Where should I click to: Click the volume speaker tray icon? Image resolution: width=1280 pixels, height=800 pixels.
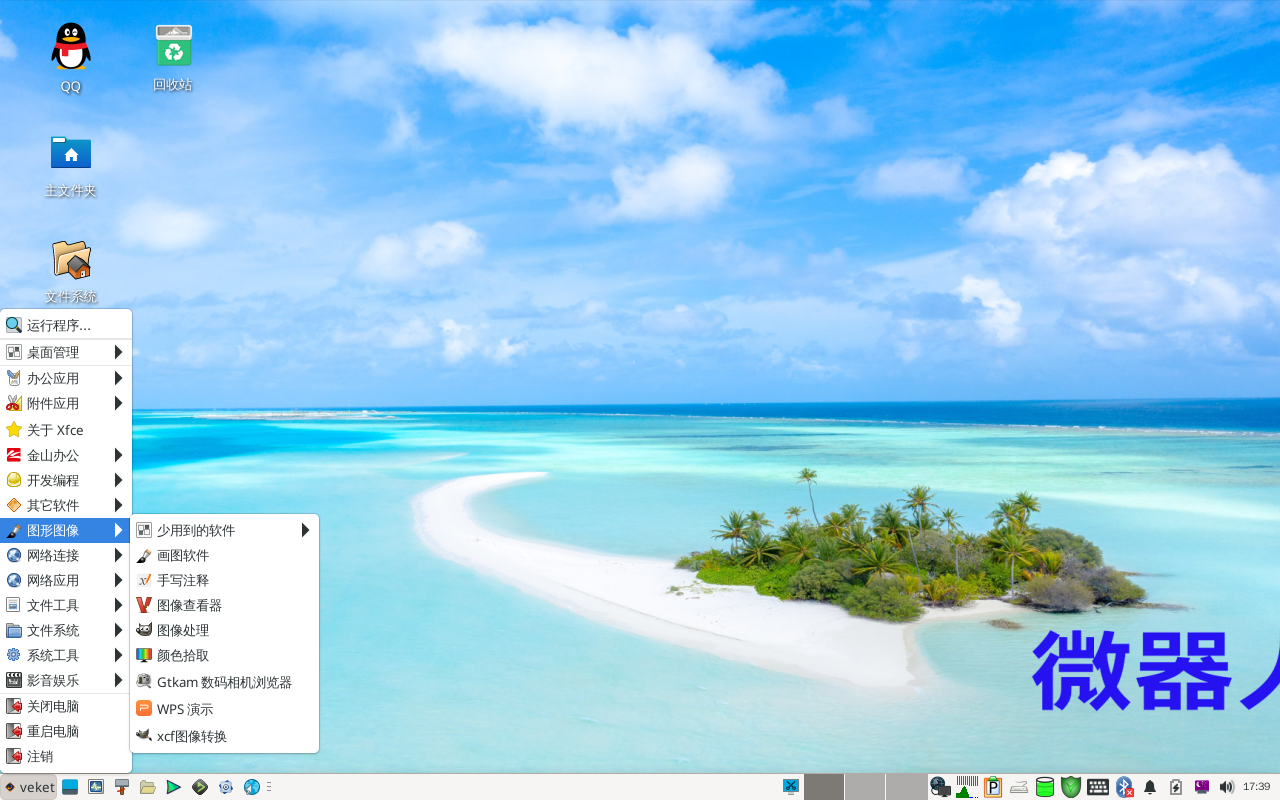(x=1226, y=787)
